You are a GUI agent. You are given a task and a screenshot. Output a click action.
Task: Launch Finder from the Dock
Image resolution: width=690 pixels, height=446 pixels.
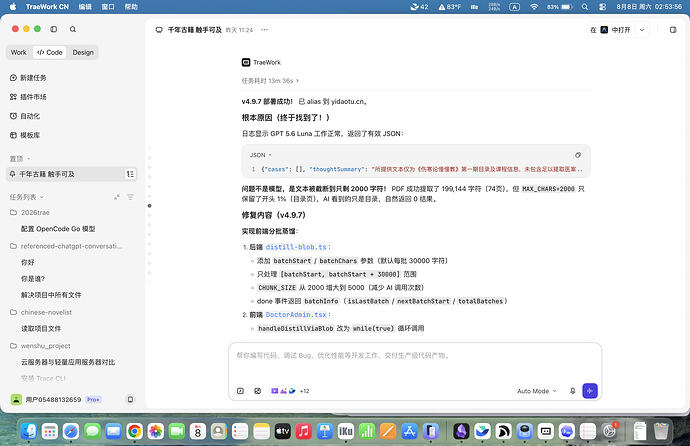click(29, 431)
